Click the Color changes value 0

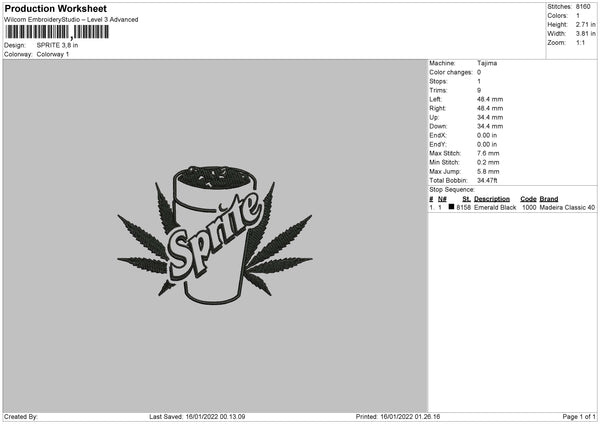[479, 72]
